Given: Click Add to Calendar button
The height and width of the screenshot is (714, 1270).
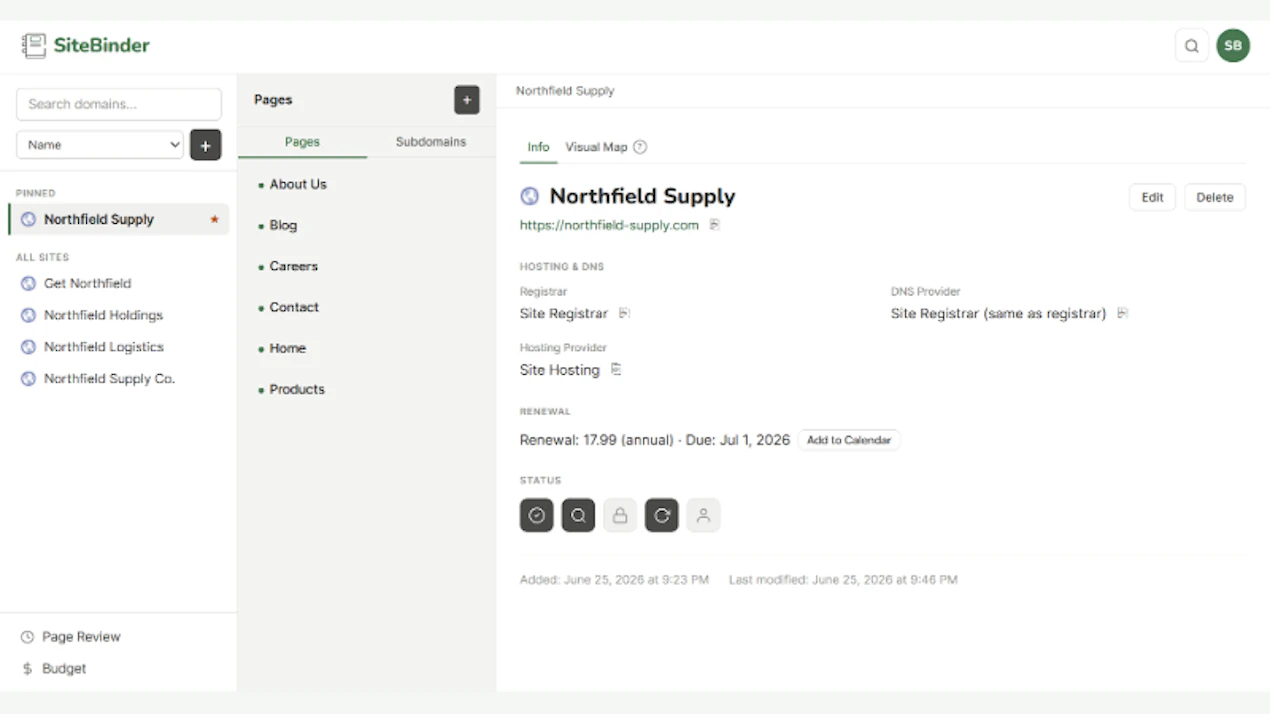Looking at the screenshot, I should pos(849,440).
